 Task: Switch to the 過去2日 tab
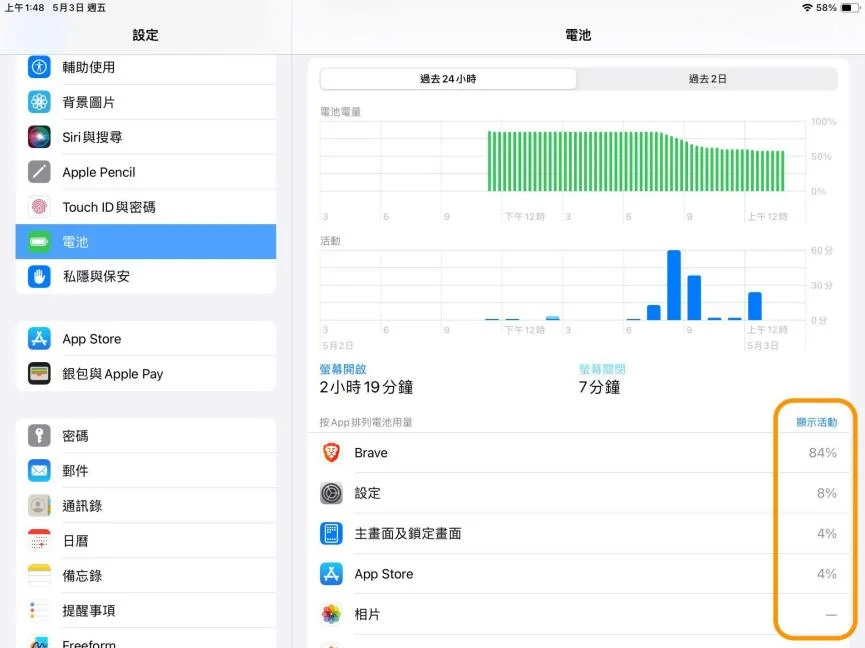click(707, 79)
